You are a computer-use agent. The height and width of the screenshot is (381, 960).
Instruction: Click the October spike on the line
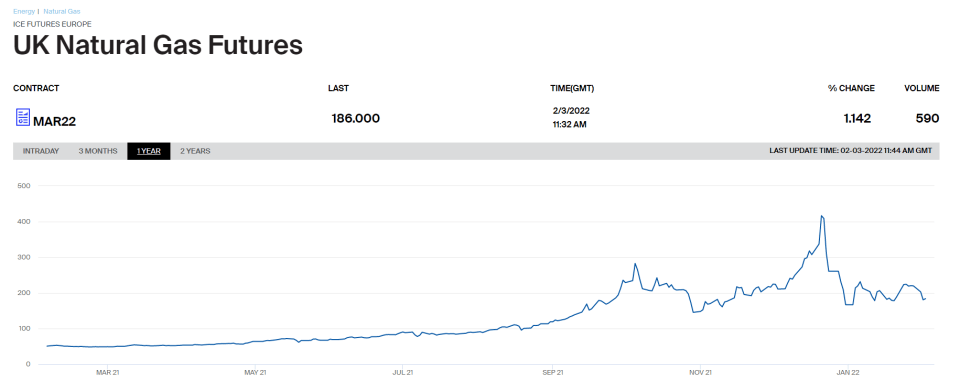pyautogui.click(x=635, y=264)
